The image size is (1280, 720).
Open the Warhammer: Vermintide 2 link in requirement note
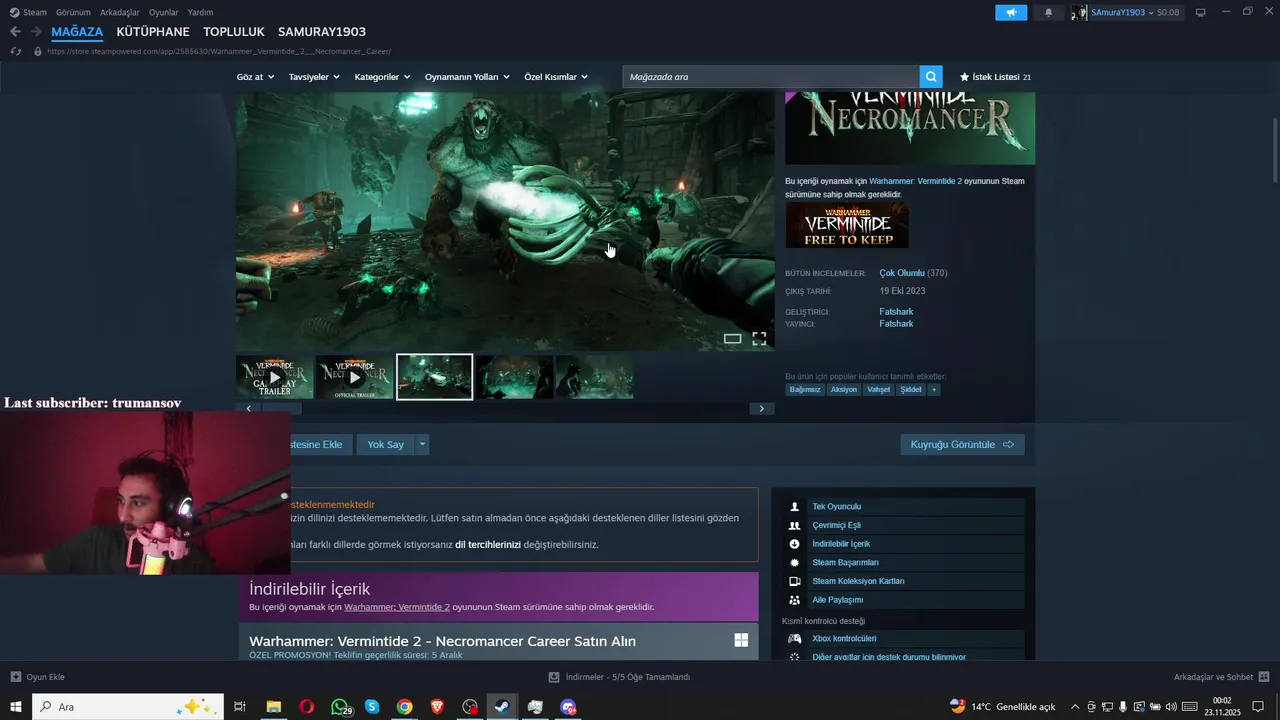pos(915,181)
